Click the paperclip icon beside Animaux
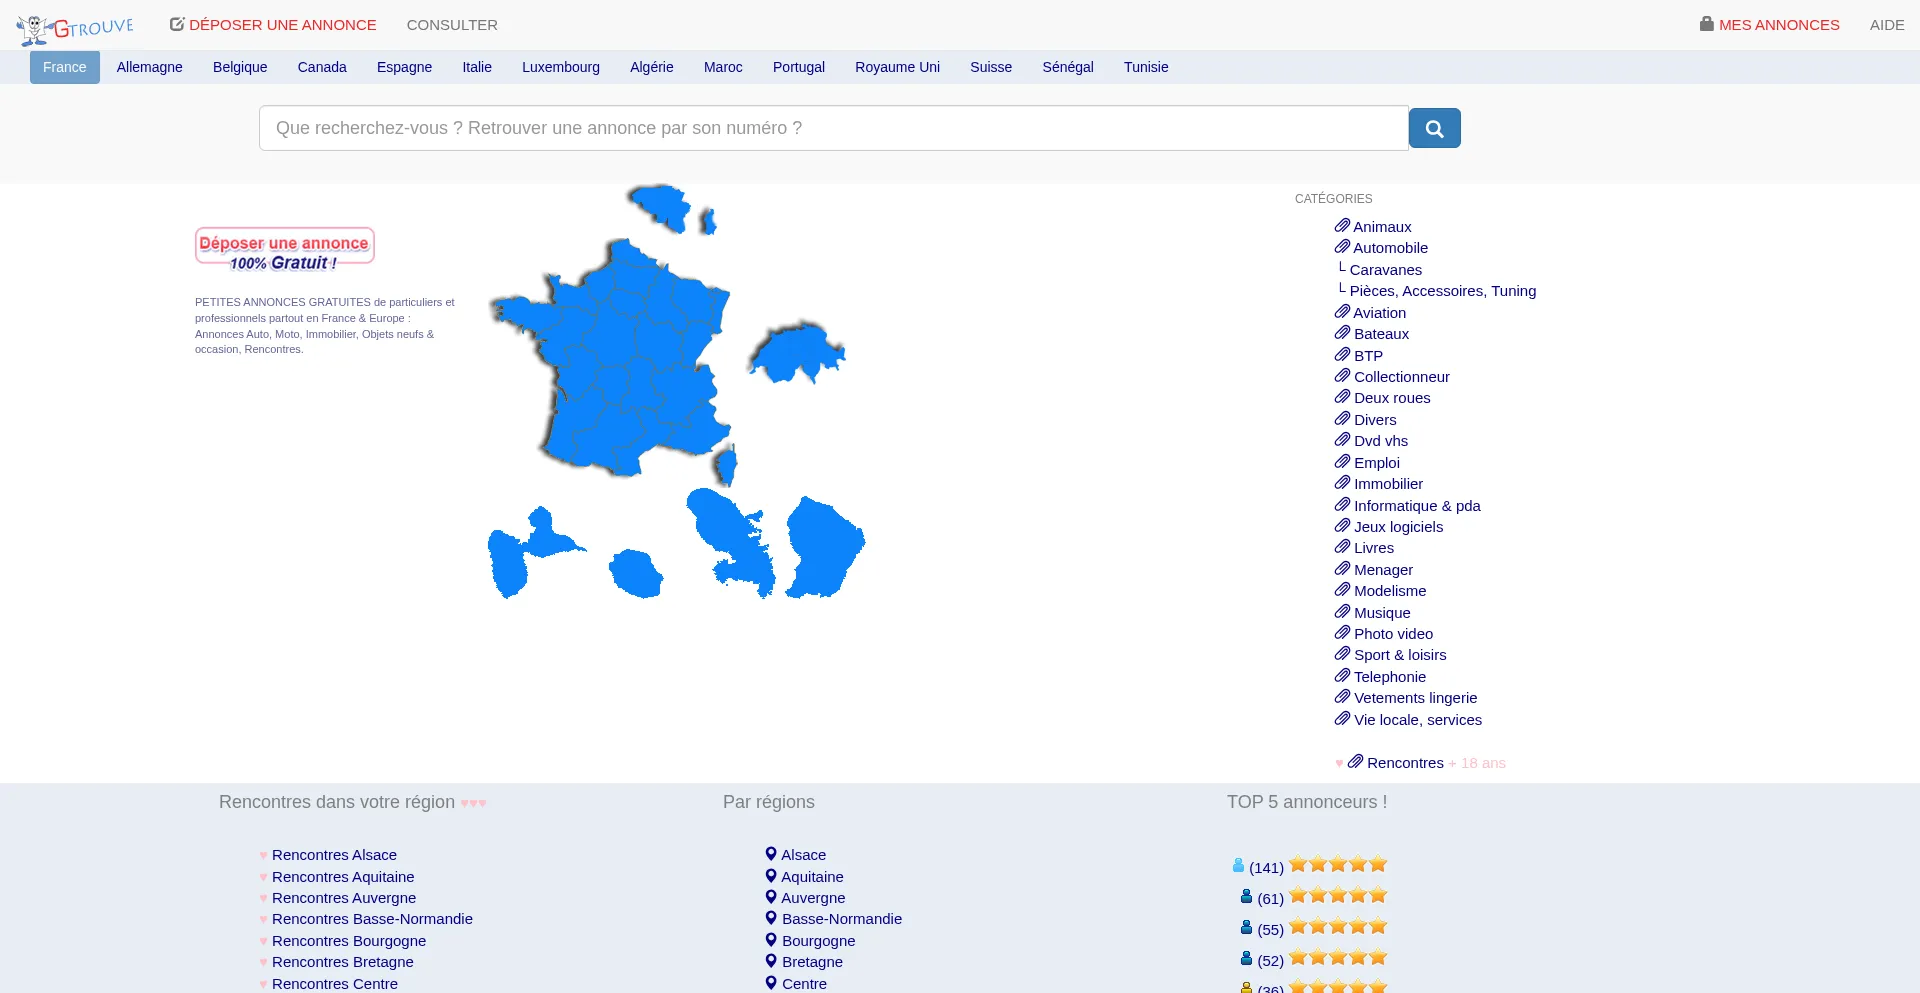Screen dimensions: 1920x993 pos(1342,226)
